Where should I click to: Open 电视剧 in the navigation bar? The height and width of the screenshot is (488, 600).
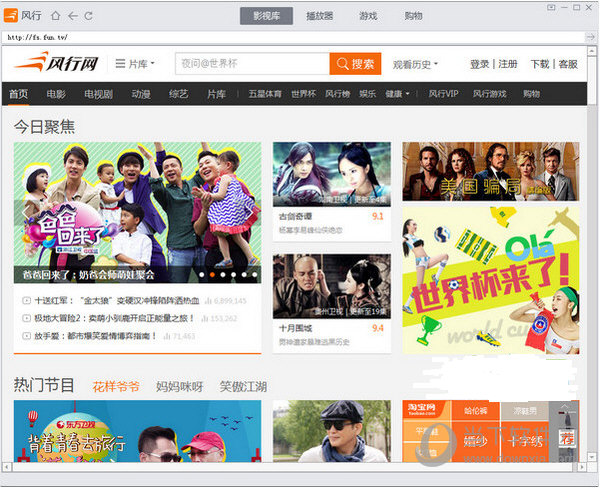point(98,94)
